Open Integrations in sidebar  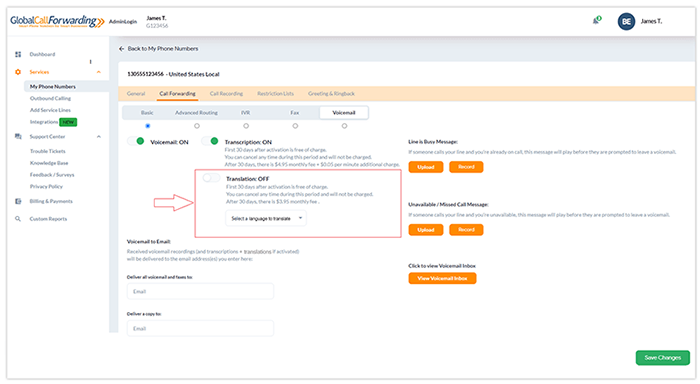(44, 122)
